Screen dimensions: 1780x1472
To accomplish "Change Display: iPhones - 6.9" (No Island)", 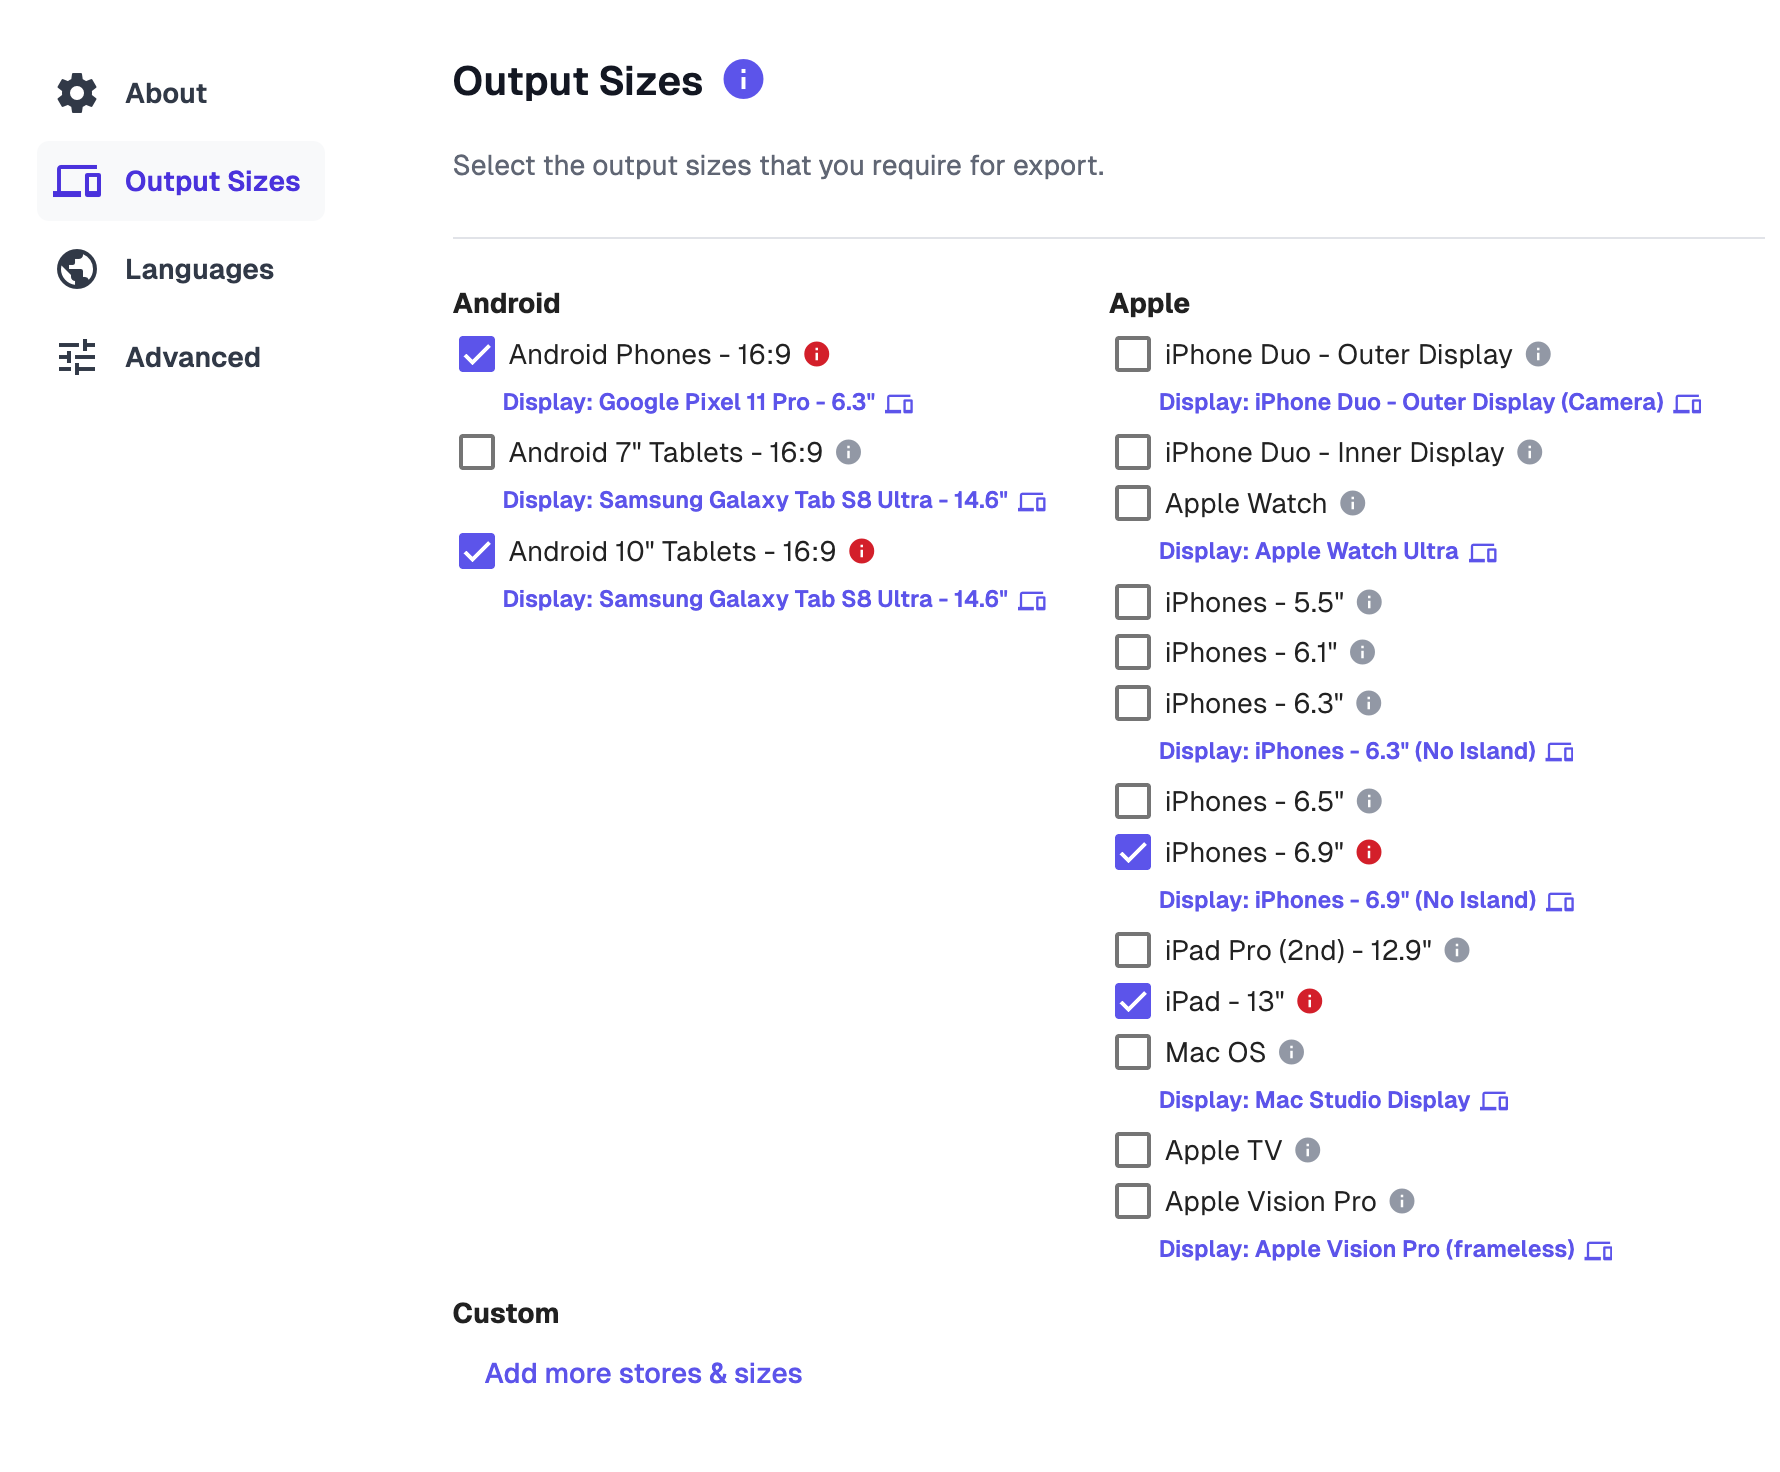I will (1367, 900).
